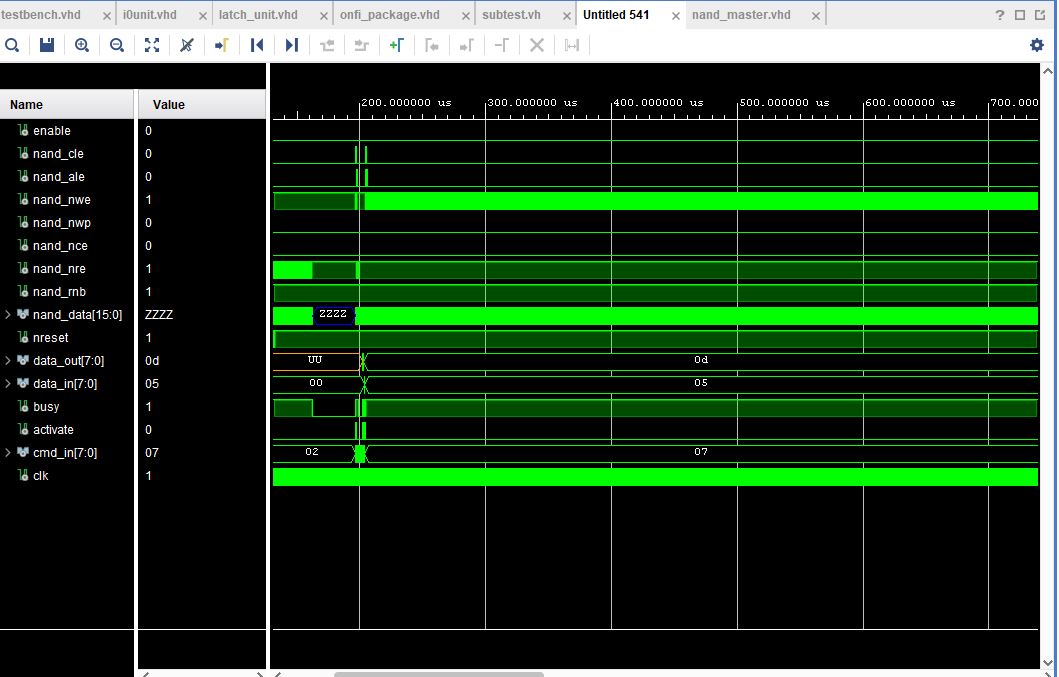
Task: Open the help question mark
Action: pyautogui.click(x=1000, y=15)
